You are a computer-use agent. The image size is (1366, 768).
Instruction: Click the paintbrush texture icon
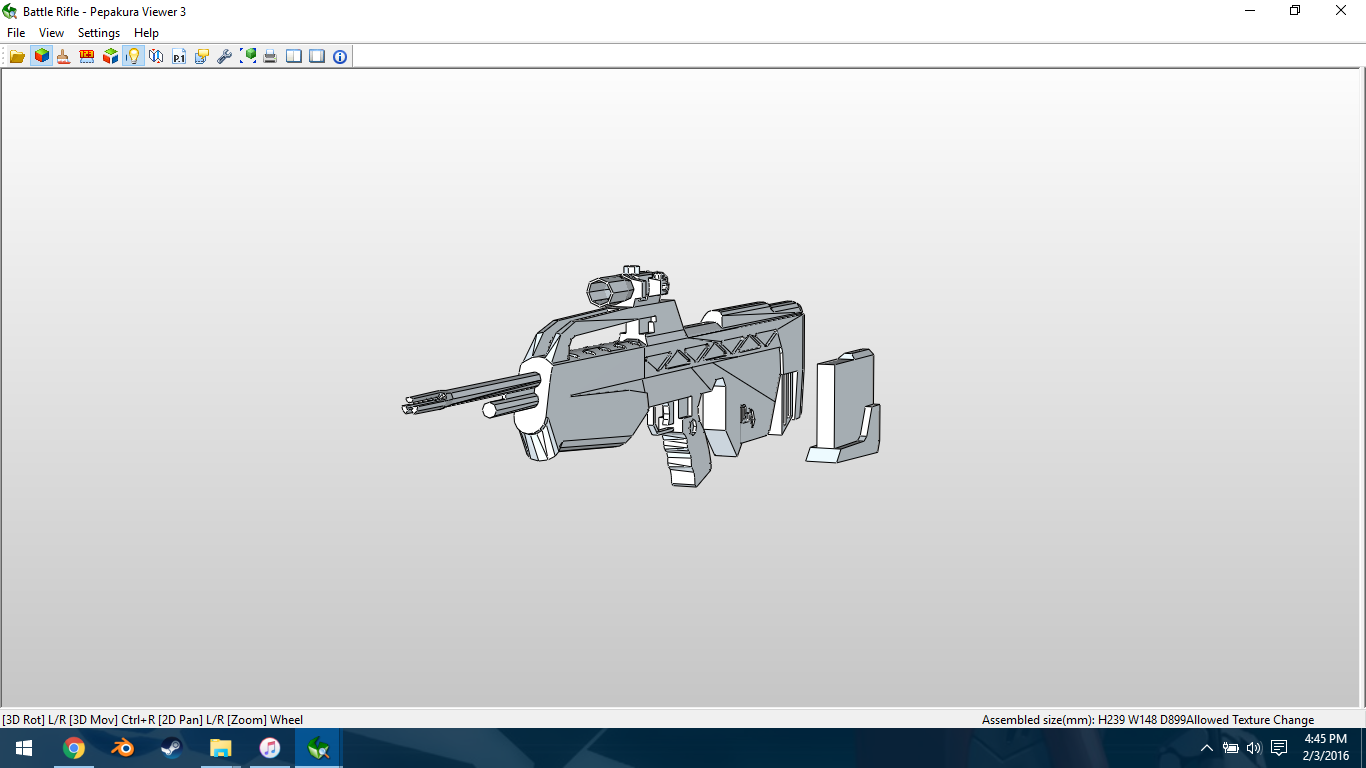click(x=63, y=56)
